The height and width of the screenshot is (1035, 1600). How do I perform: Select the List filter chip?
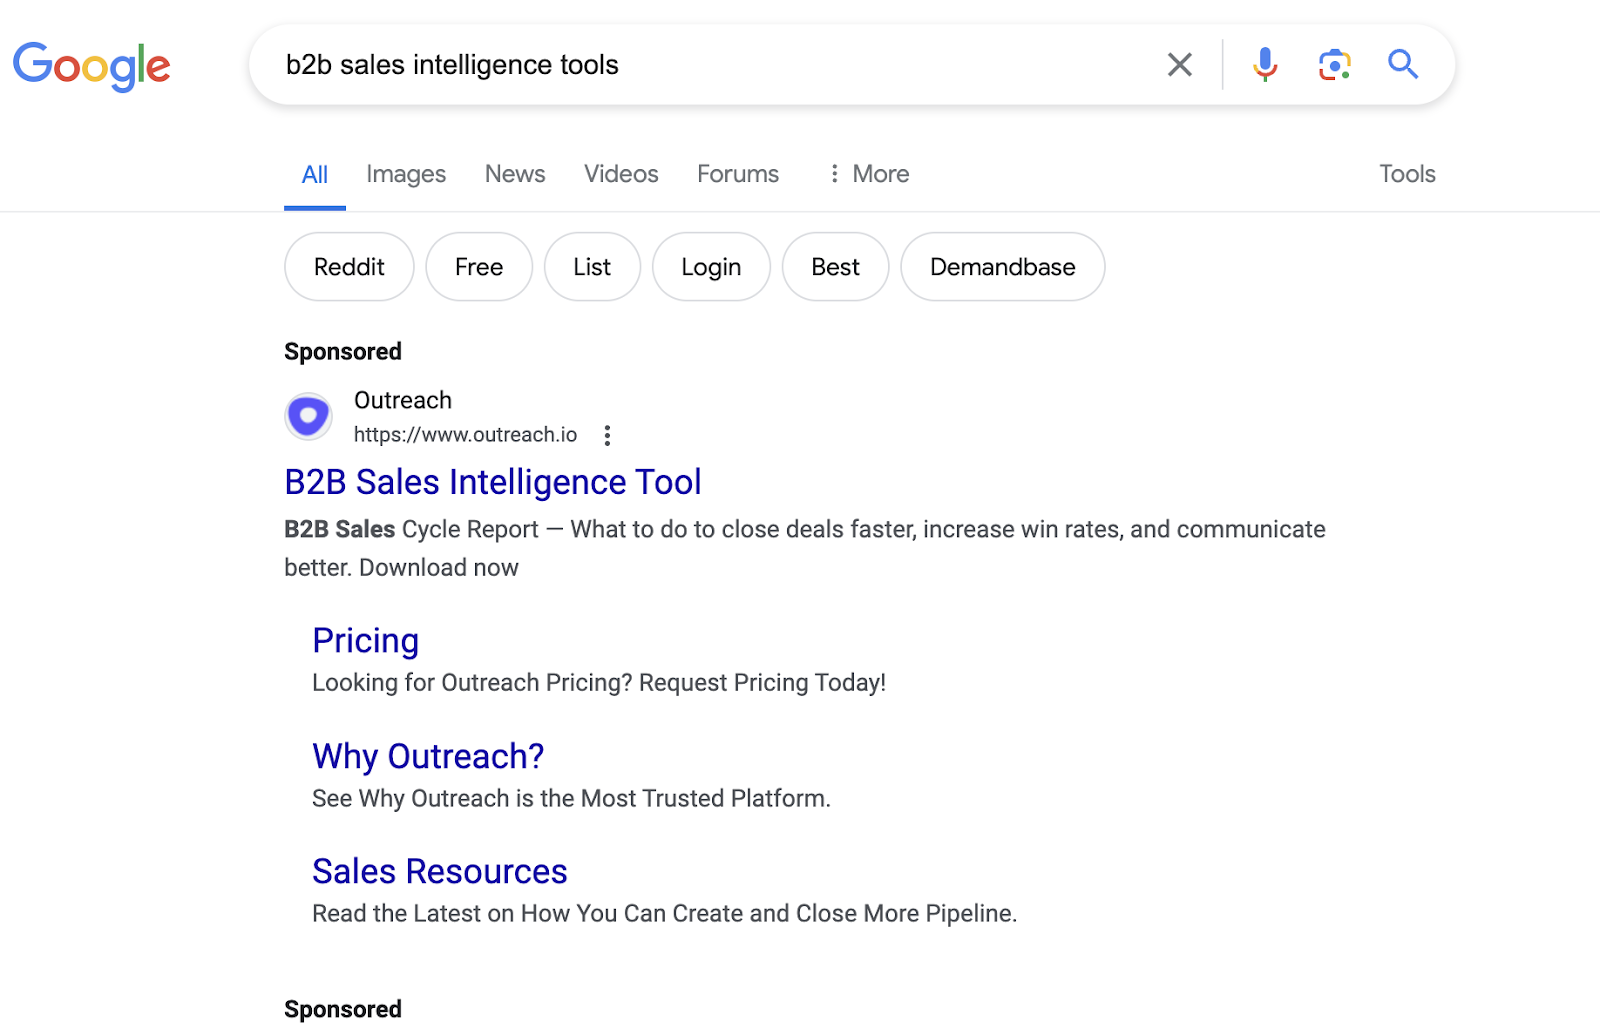point(592,267)
